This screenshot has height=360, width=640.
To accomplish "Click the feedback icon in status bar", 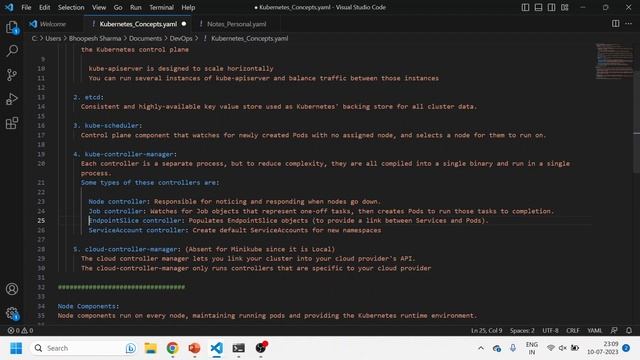I will click(x=614, y=330).
